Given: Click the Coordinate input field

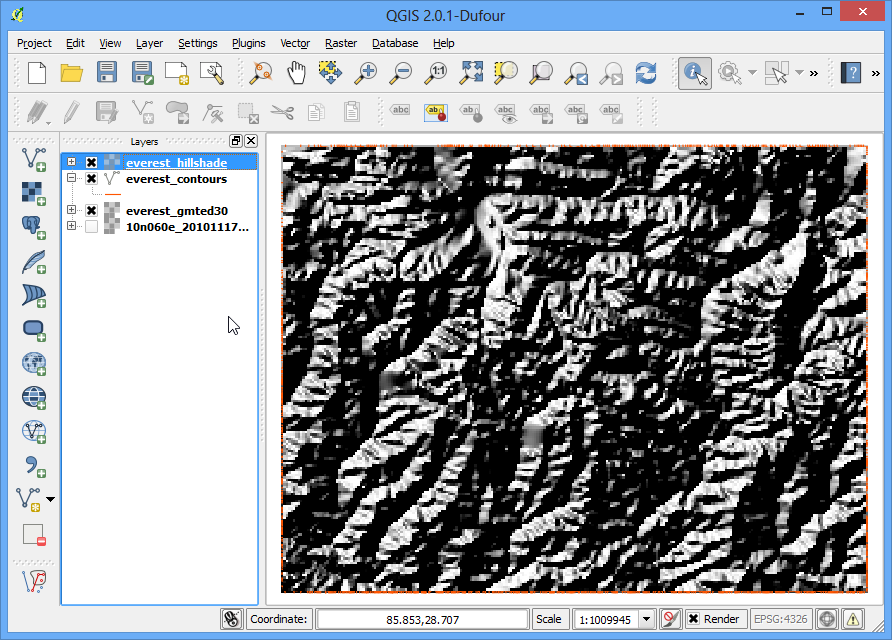Looking at the screenshot, I should (422, 619).
